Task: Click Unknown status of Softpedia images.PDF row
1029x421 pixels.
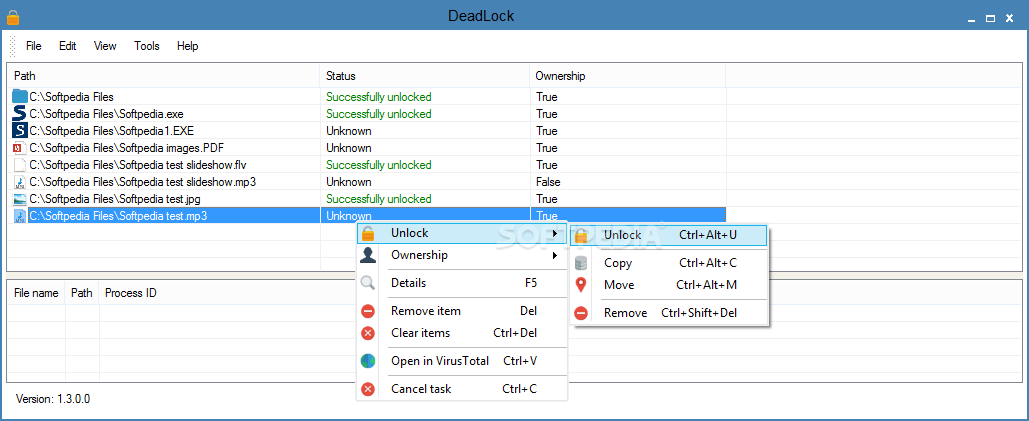Action: tap(348, 148)
